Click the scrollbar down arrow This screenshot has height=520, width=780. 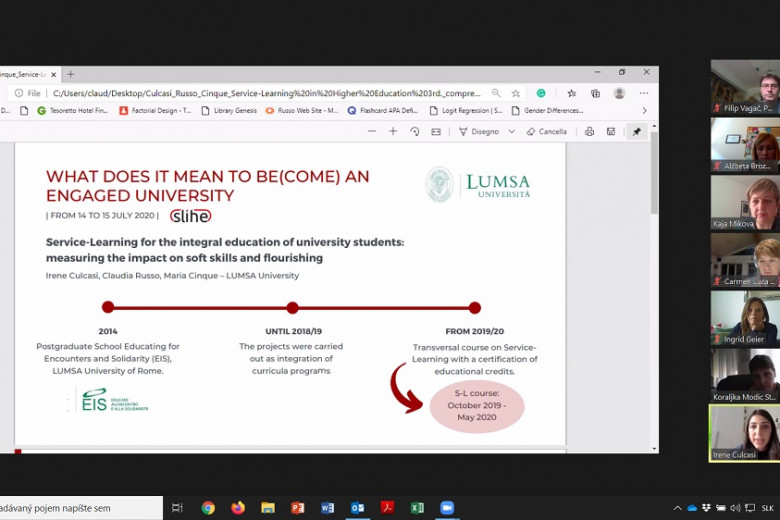[x=654, y=449]
